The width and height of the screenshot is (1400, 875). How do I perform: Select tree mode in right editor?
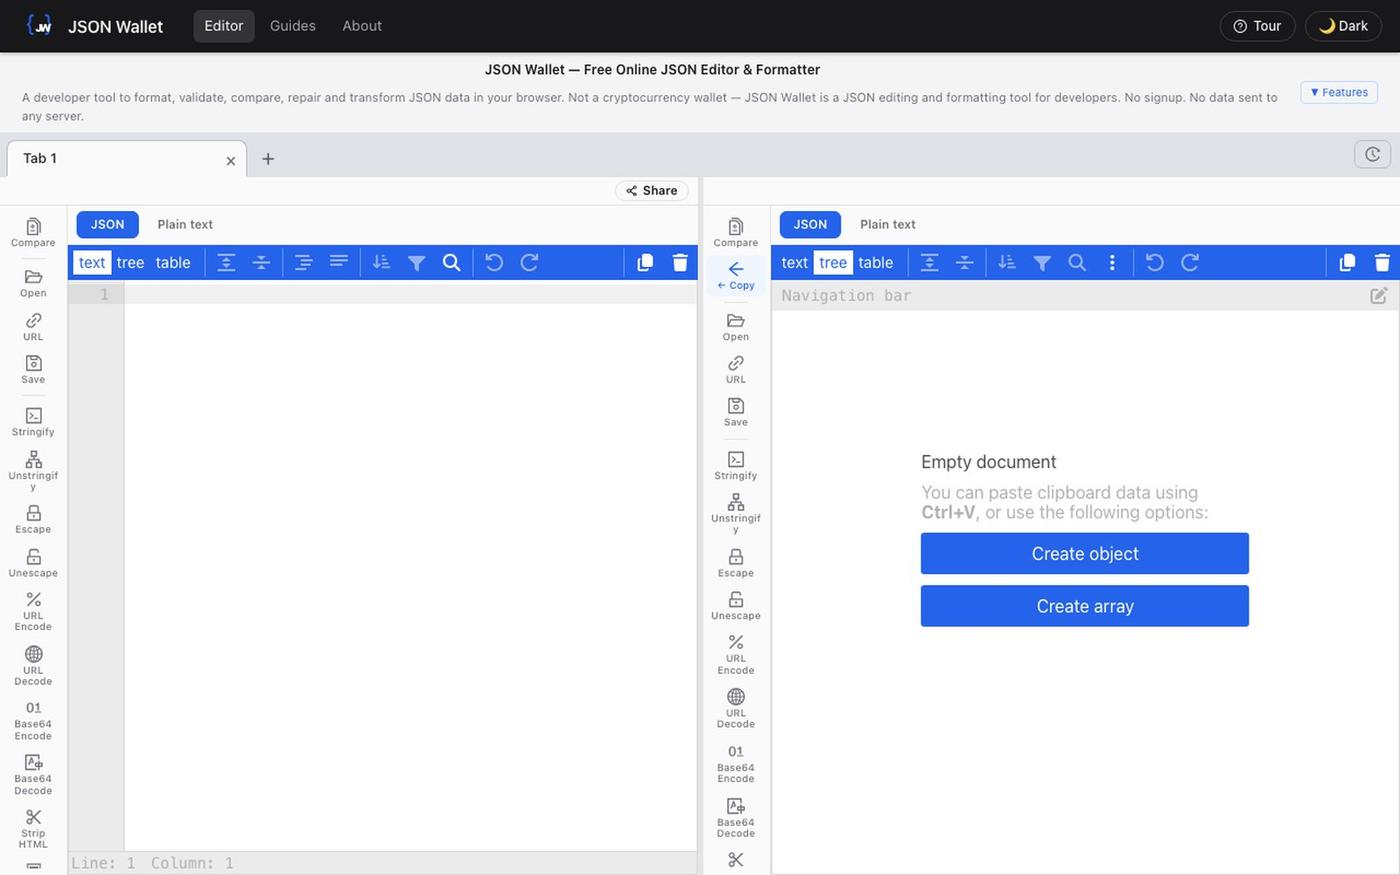tap(833, 262)
